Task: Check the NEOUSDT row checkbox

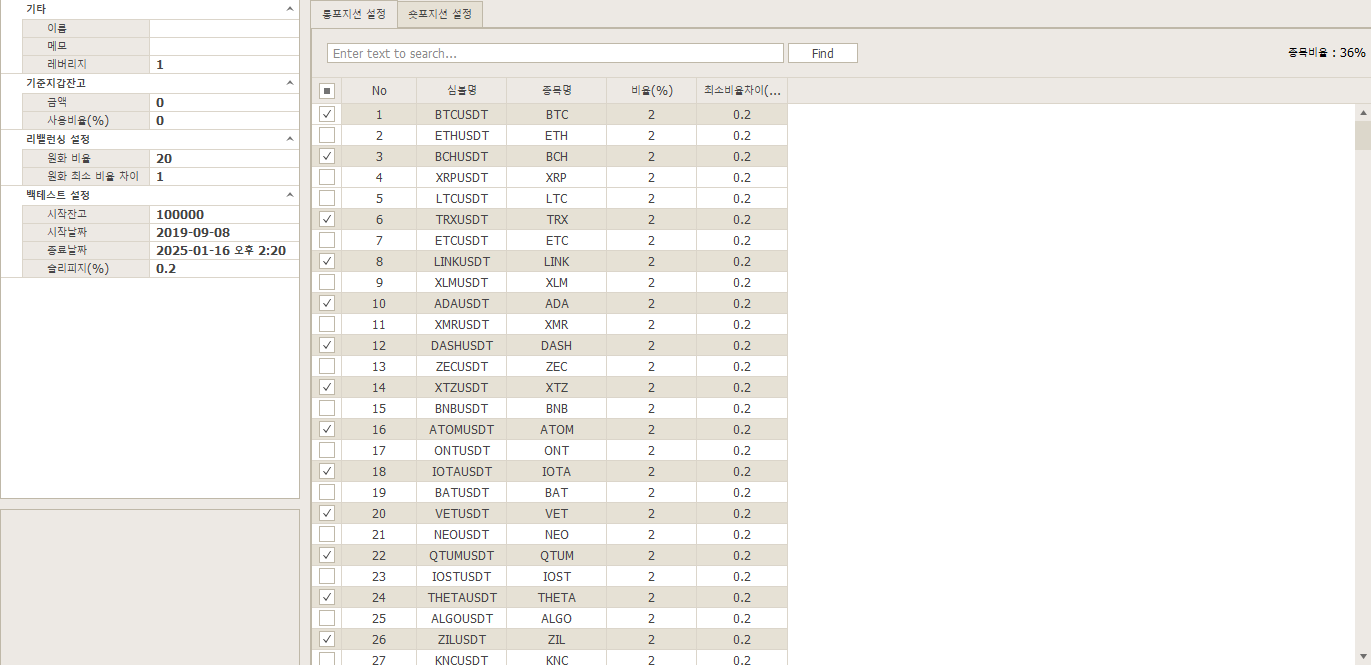Action: [x=327, y=534]
